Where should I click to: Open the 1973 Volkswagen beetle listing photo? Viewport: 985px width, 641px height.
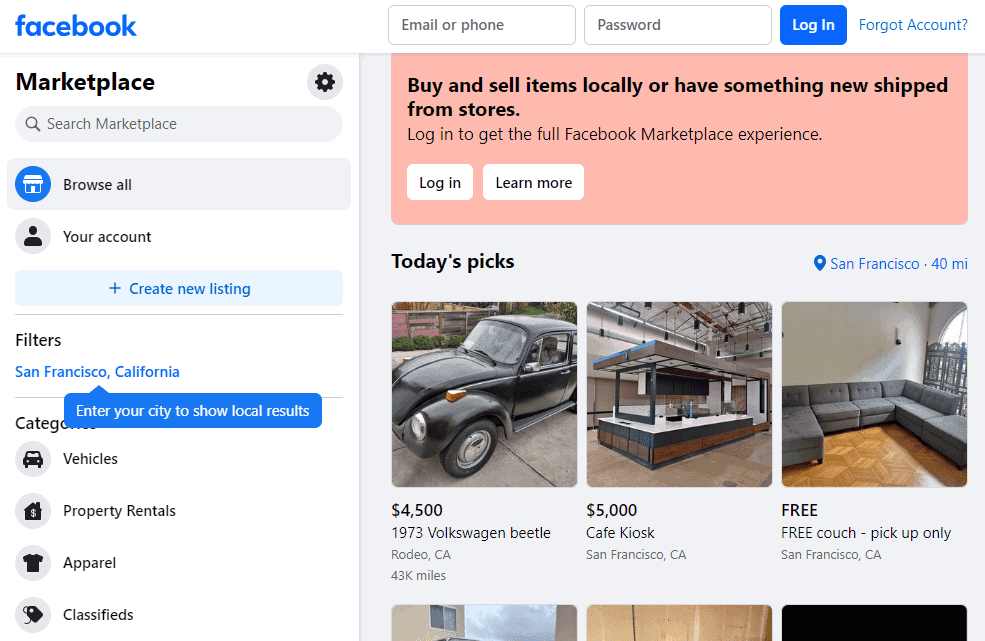484,394
